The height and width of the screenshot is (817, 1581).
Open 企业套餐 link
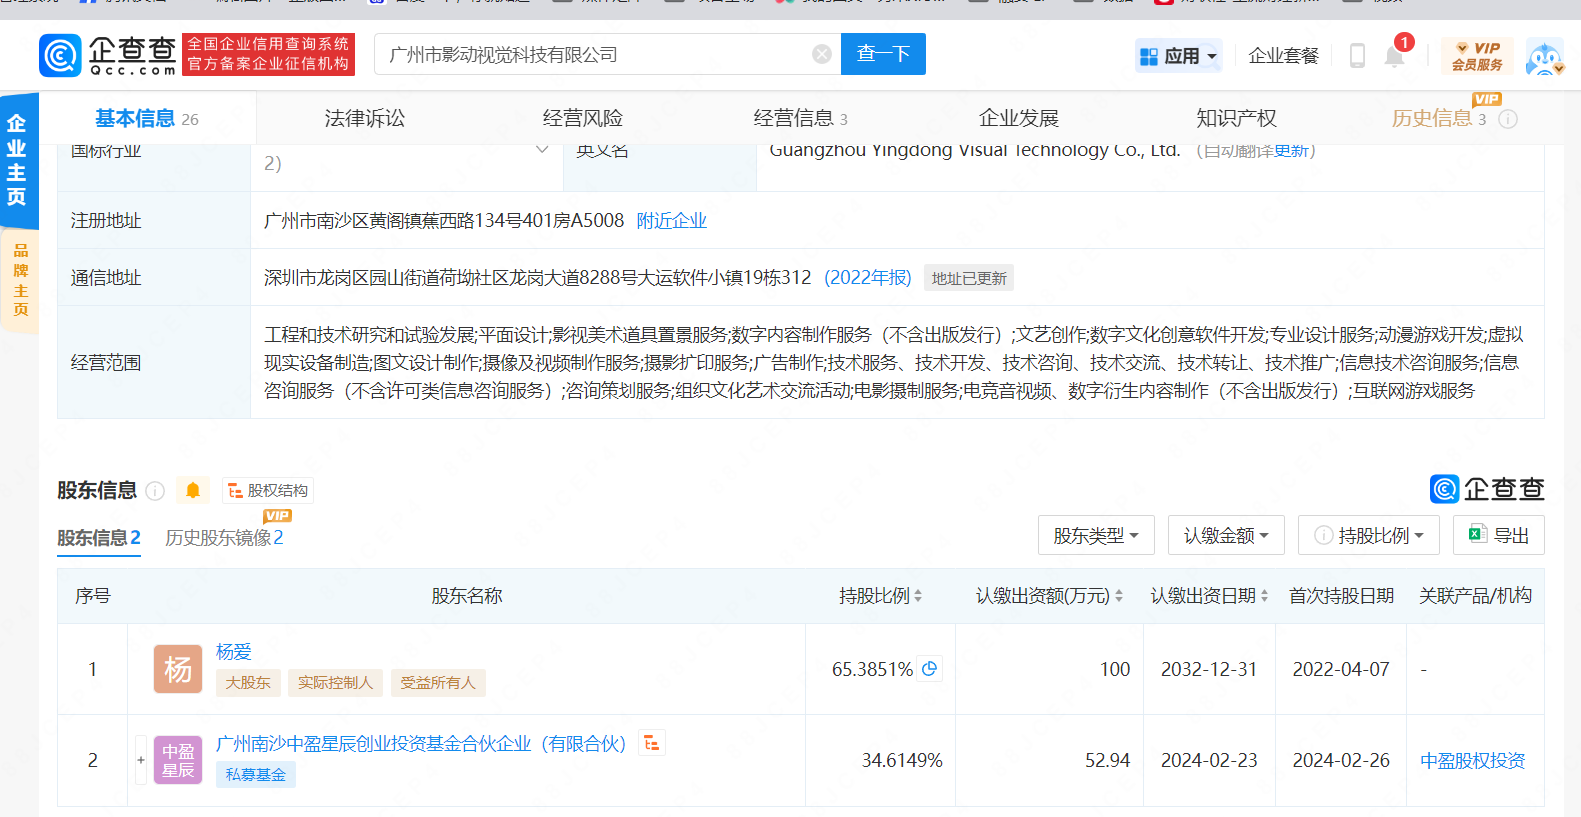pos(1284,56)
